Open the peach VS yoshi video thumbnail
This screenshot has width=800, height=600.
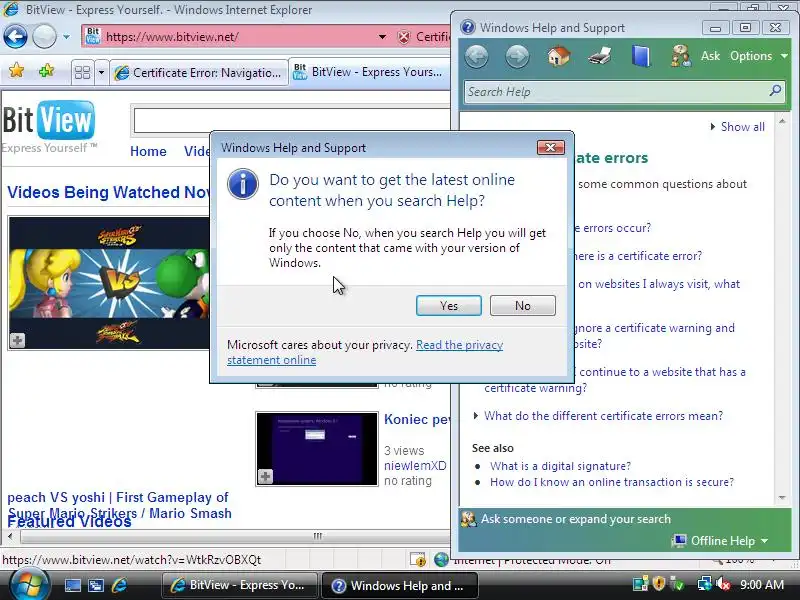pos(109,283)
